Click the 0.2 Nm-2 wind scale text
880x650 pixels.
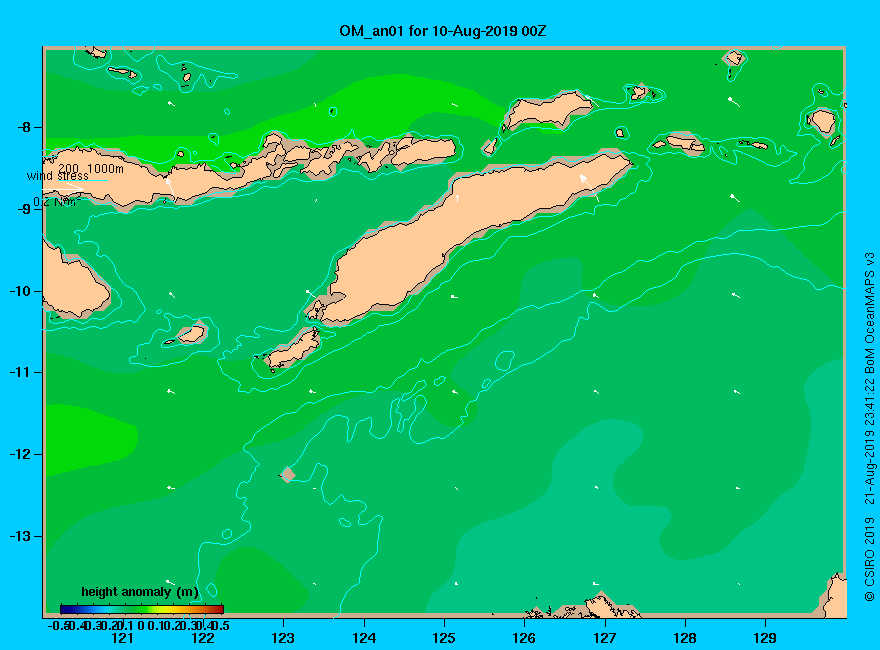57,202
